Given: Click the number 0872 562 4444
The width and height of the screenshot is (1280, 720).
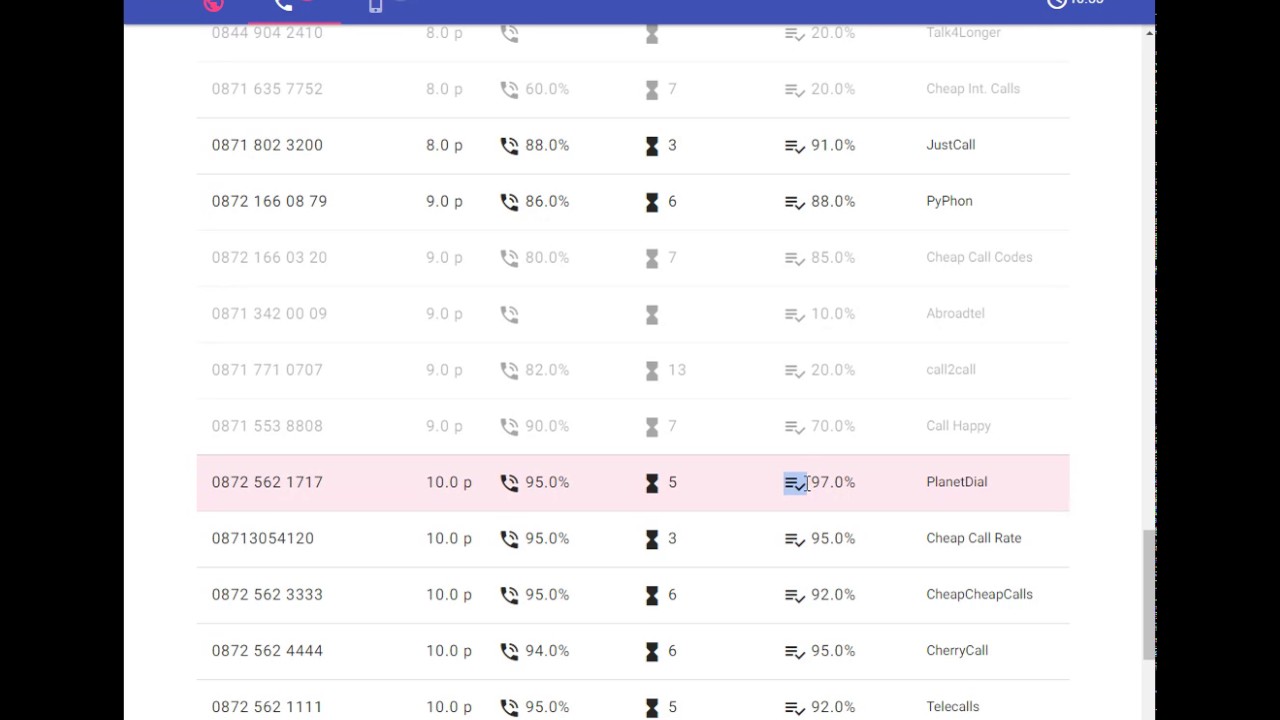Looking at the screenshot, I should click(x=267, y=651).
